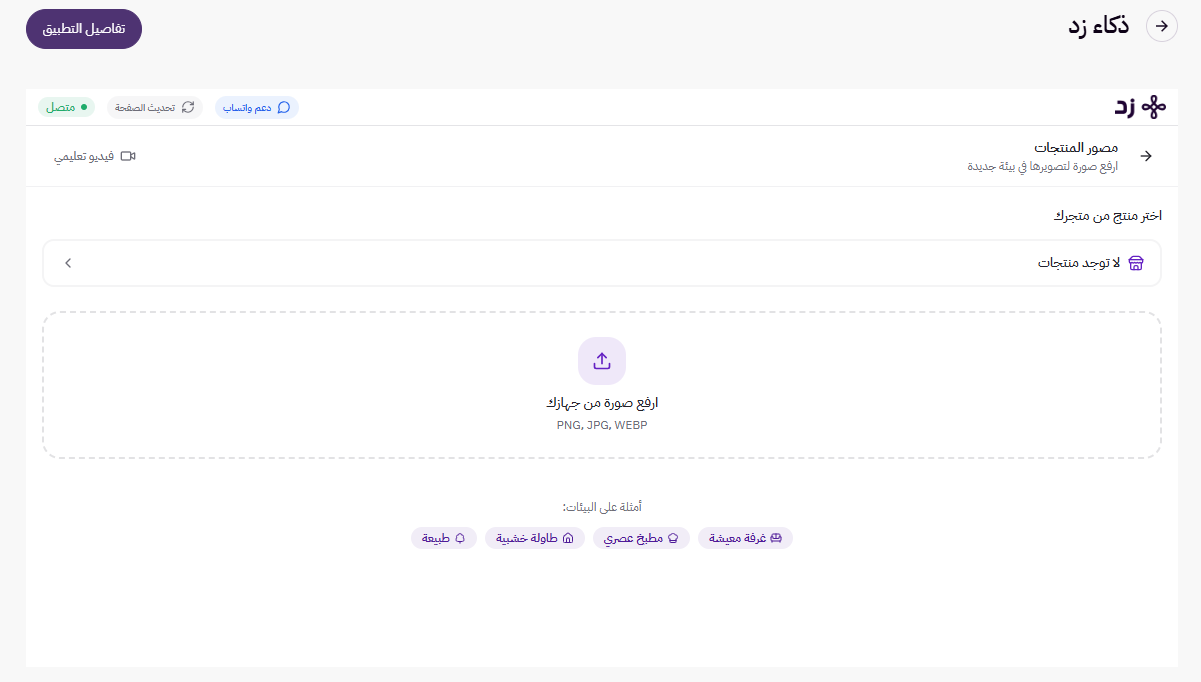Click the back arrow beside ذكاء زد
1201x682 pixels.
pyautogui.click(x=1160, y=26)
